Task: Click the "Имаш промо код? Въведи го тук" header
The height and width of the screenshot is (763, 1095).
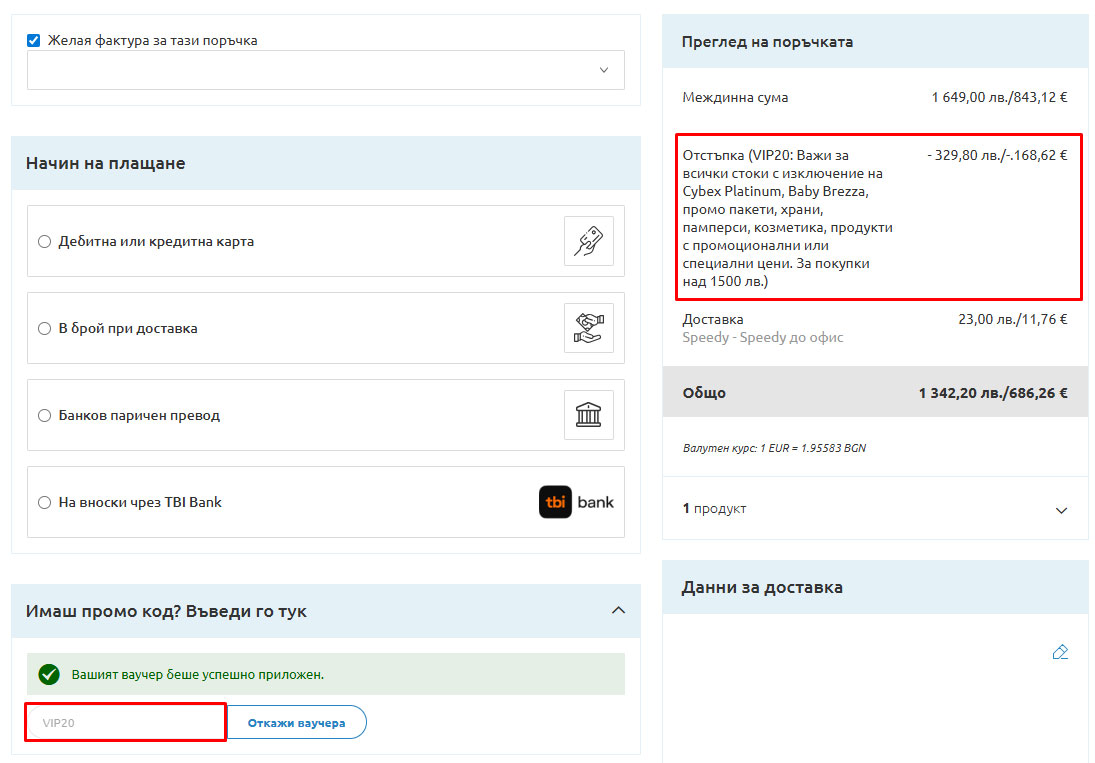Action: coord(167,611)
